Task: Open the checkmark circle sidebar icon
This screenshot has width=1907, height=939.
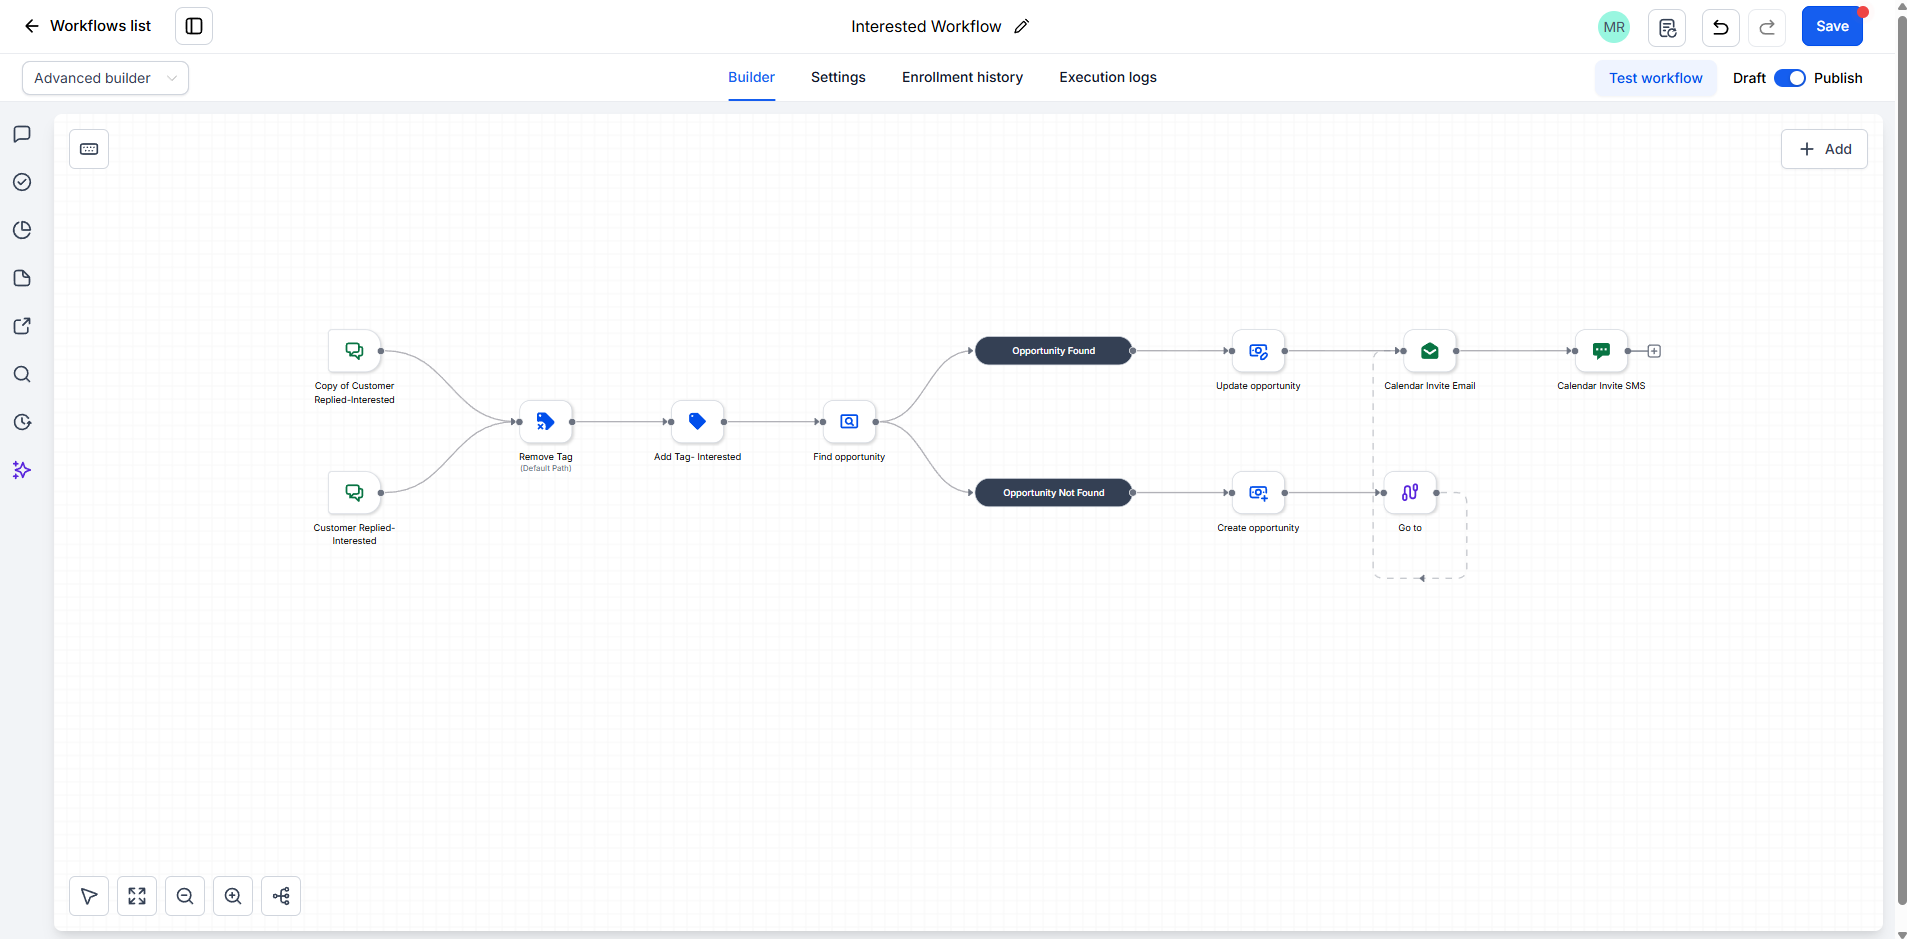Action: tap(22, 182)
